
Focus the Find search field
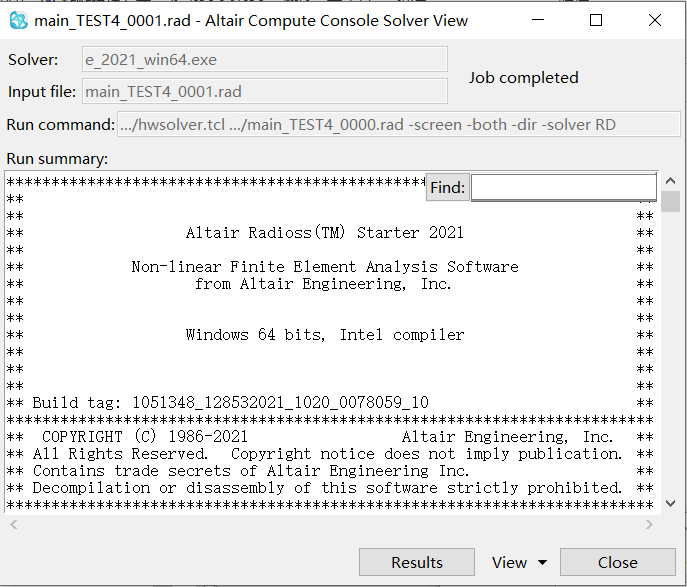tap(563, 187)
